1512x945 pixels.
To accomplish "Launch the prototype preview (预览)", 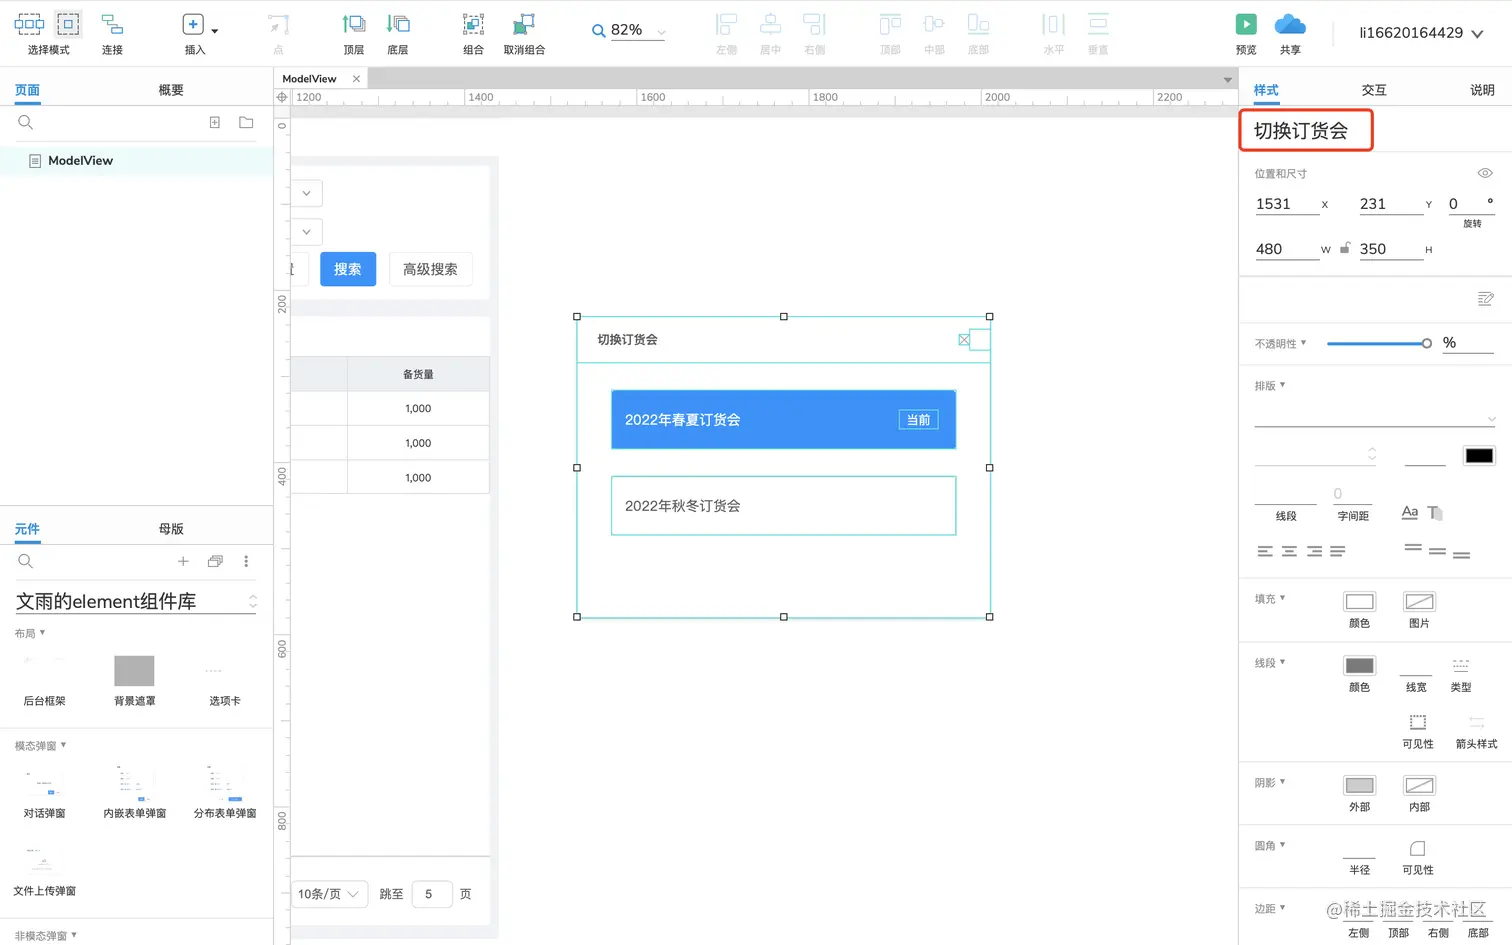I will [1246, 24].
